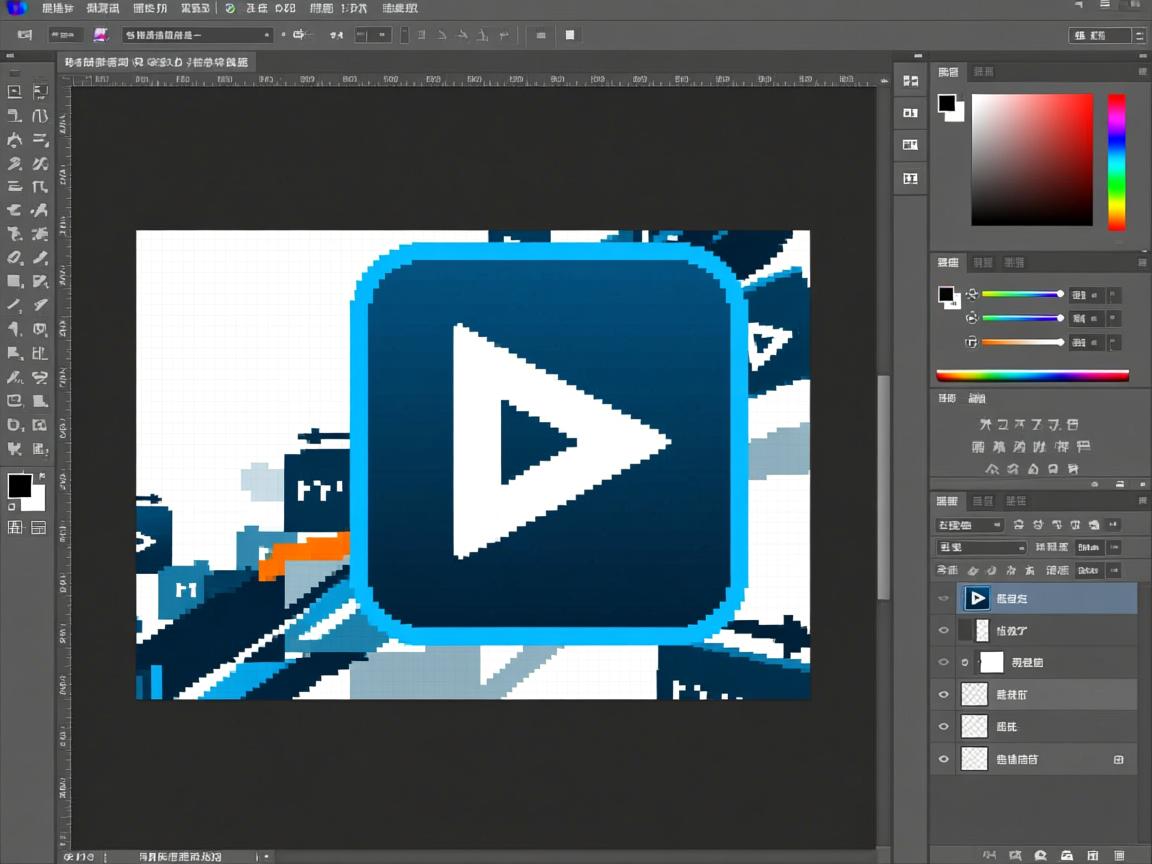The width and height of the screenshot is (1152, 864).
Task: Open the first menu in the menu bar
Action: [x=59, y=8]
